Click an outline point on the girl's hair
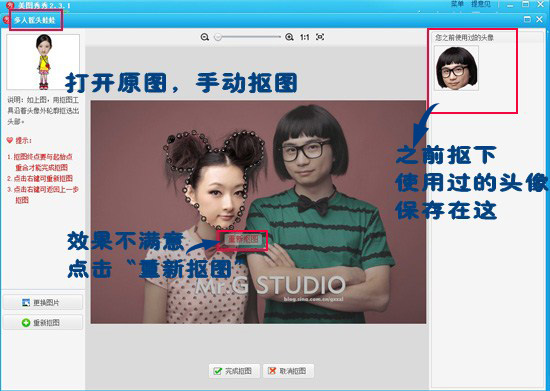The width and height of the screenshot is (550, 391). coord(194,133)
